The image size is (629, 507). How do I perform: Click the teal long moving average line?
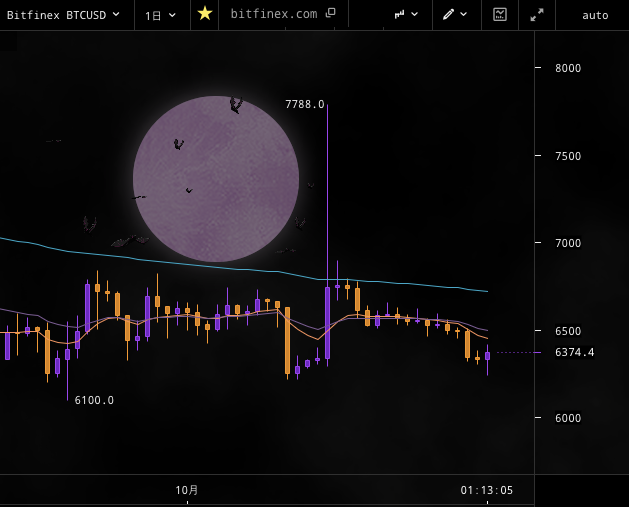coord(244,270)
